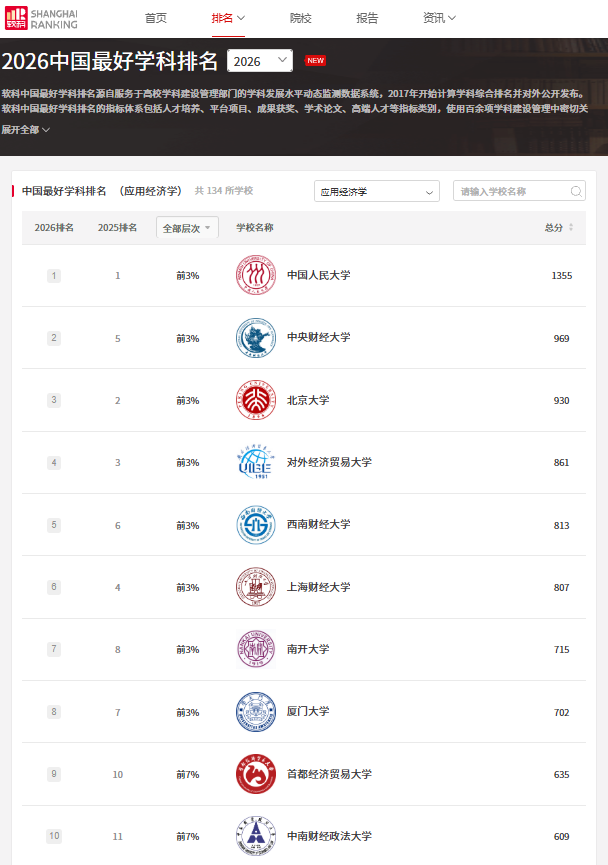The height and width of the screenshot is (865, 608).
Task: Click the score 702
Action: (x=562, y=712)
